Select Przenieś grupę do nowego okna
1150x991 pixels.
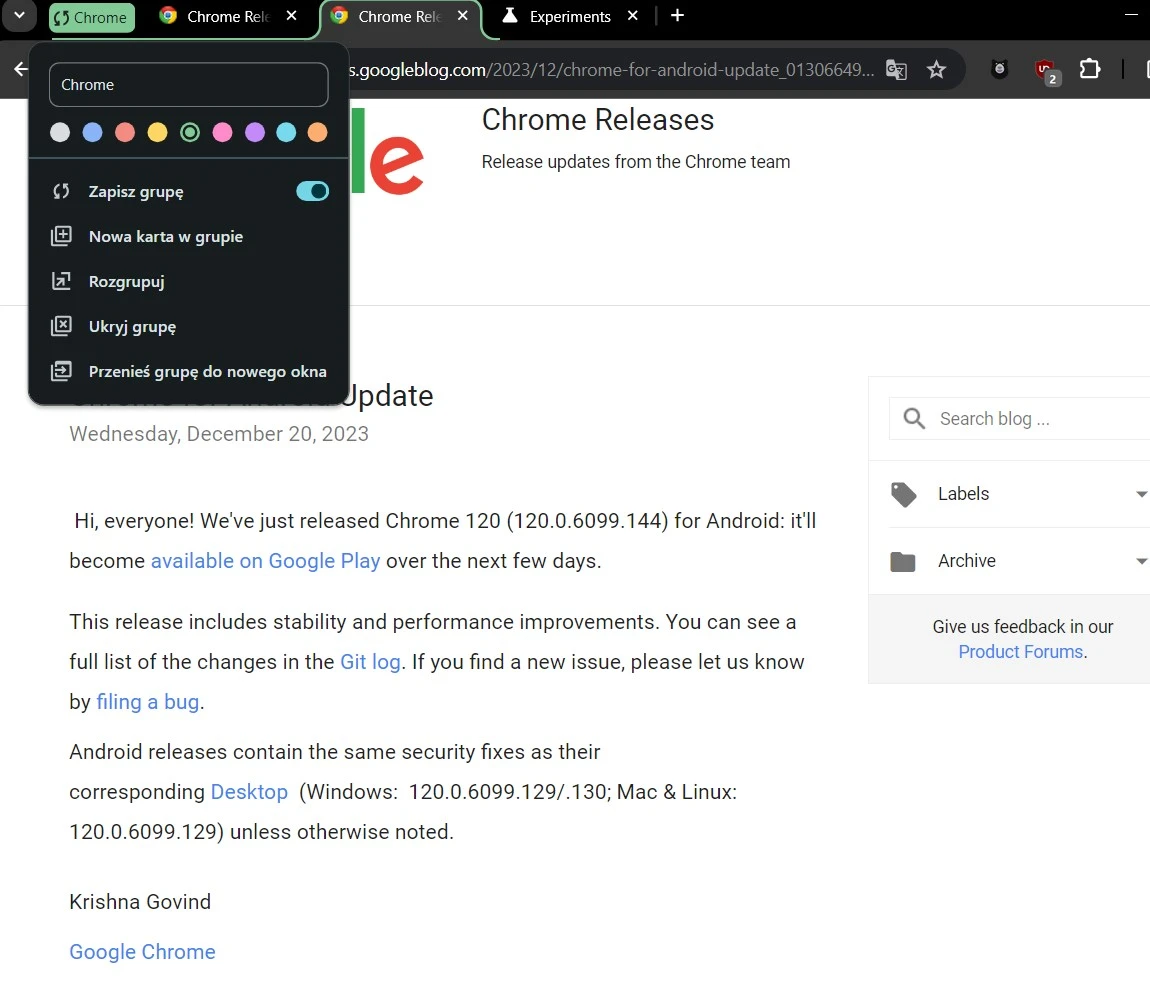188,371
